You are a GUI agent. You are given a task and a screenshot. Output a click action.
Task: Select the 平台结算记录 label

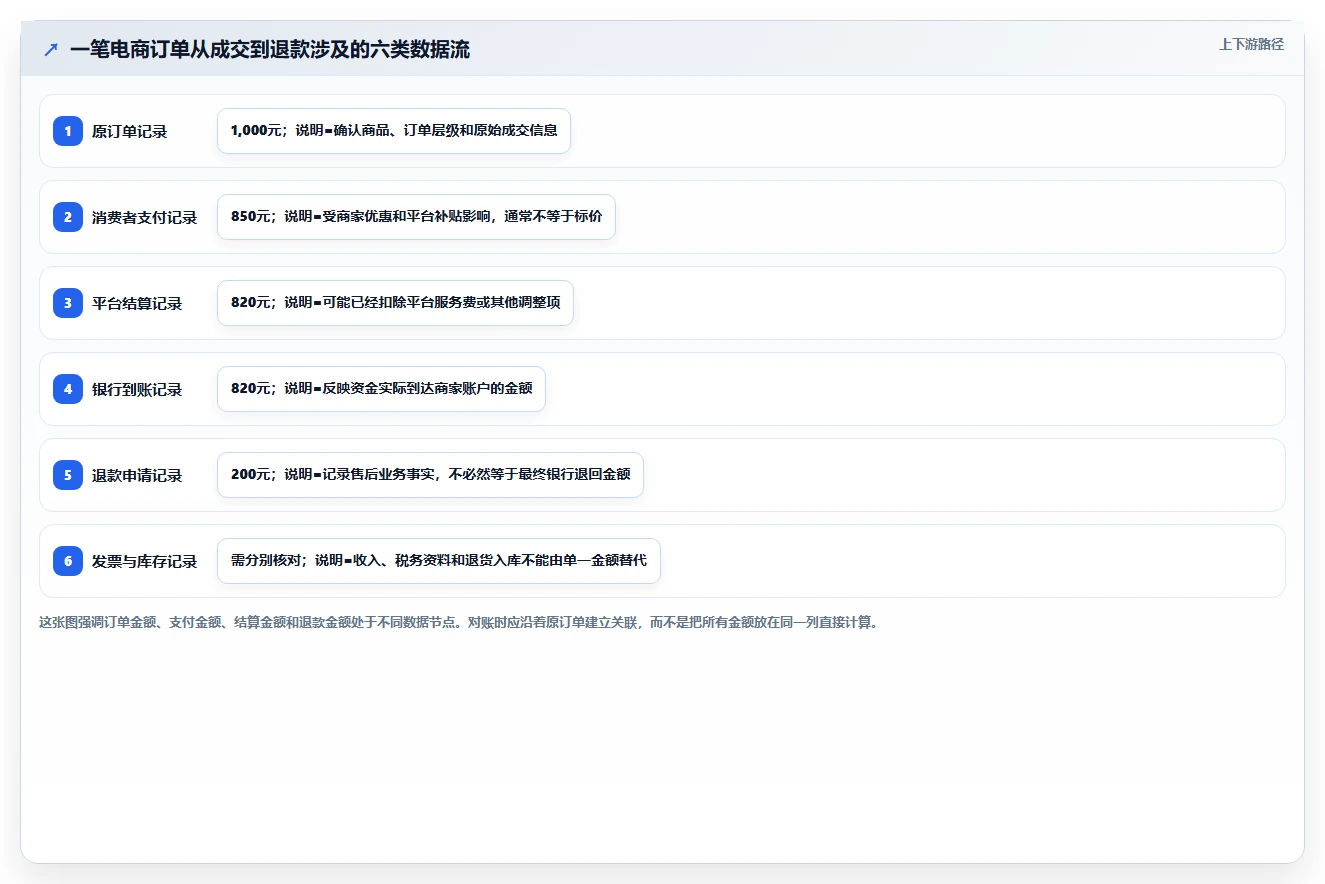137,303
